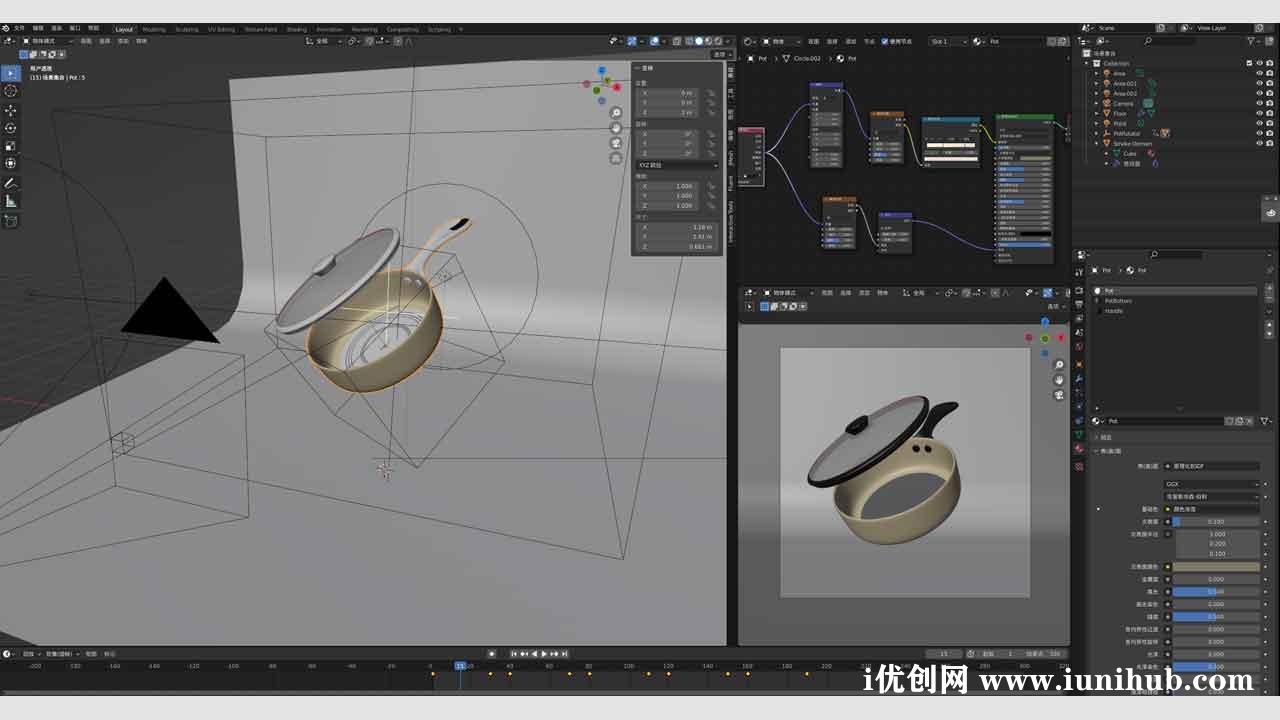1280x720 pixels.
Task: Open the outliner filter funnel icon
Action: click(1249, 41)
